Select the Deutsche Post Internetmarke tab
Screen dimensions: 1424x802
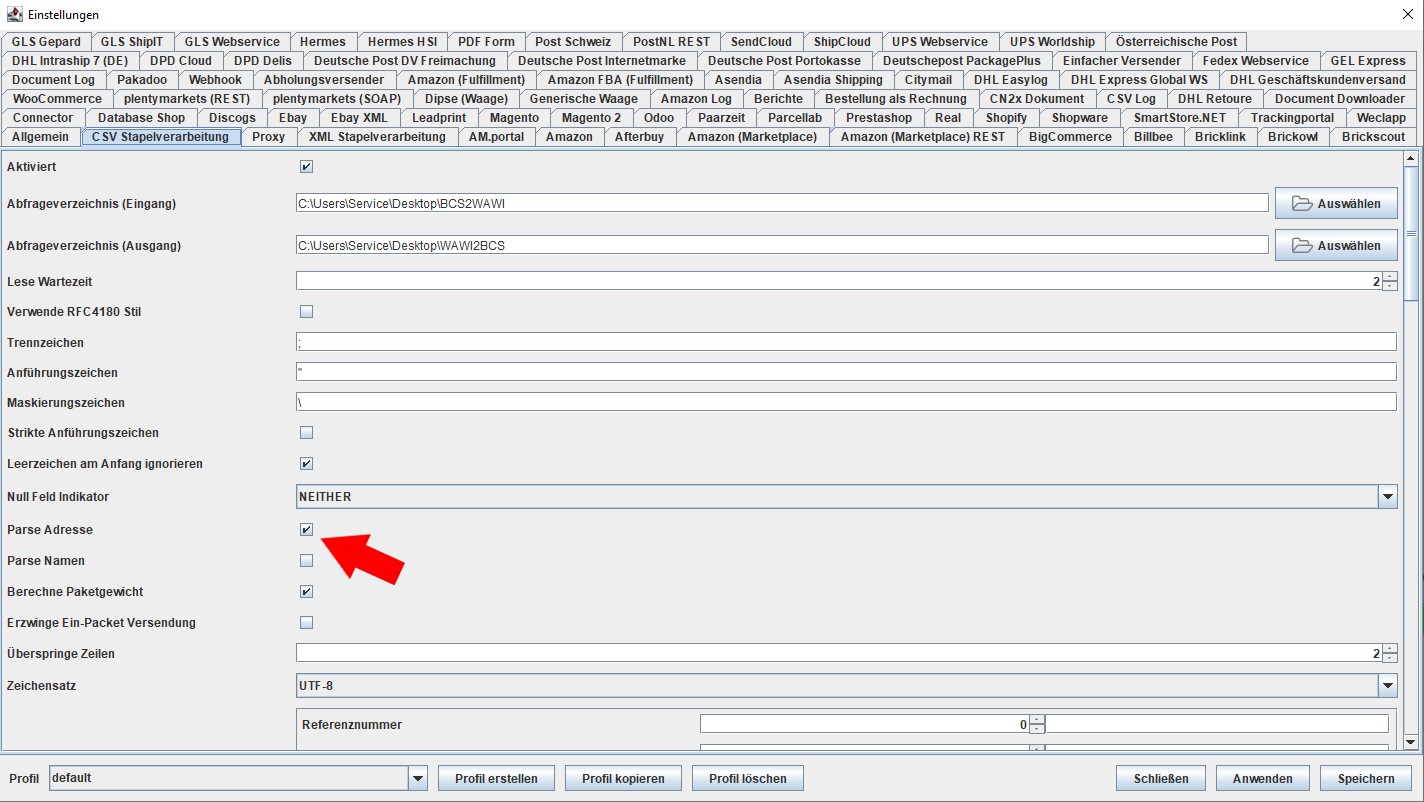(x=602, y=61)
